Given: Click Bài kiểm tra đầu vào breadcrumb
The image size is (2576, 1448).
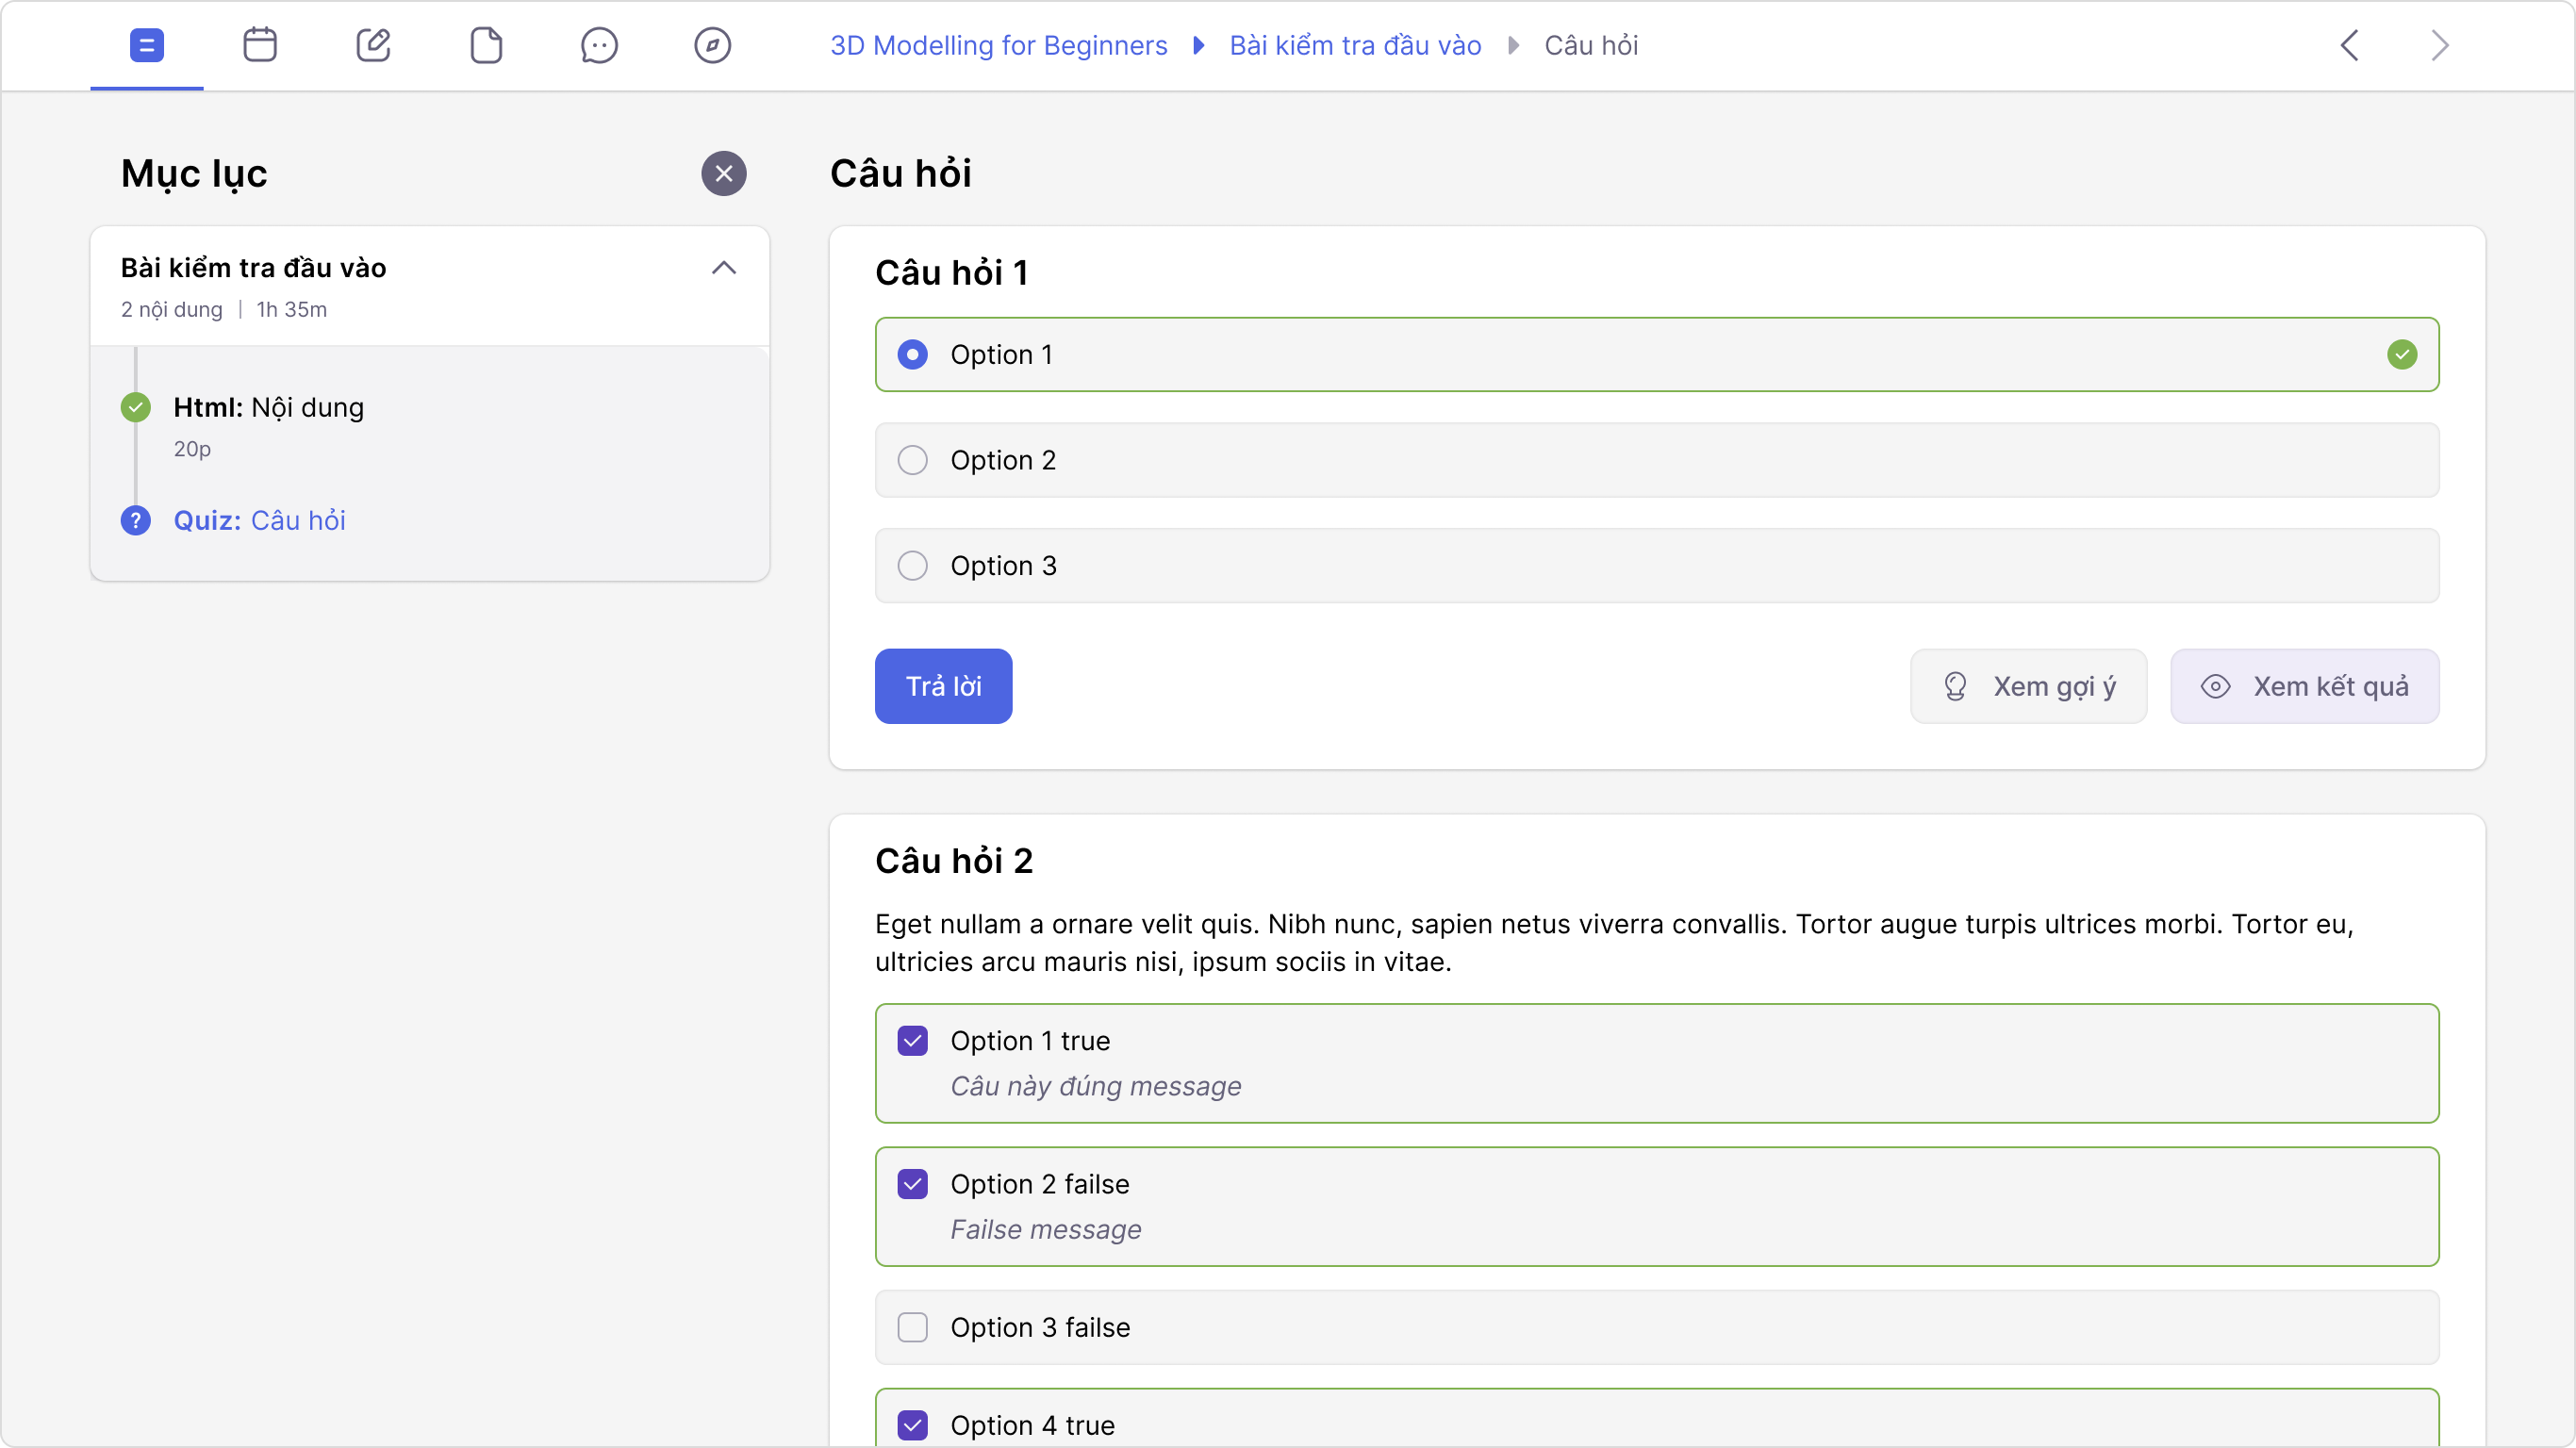Looking at the screenshot, I should [x=1354, y=46].
